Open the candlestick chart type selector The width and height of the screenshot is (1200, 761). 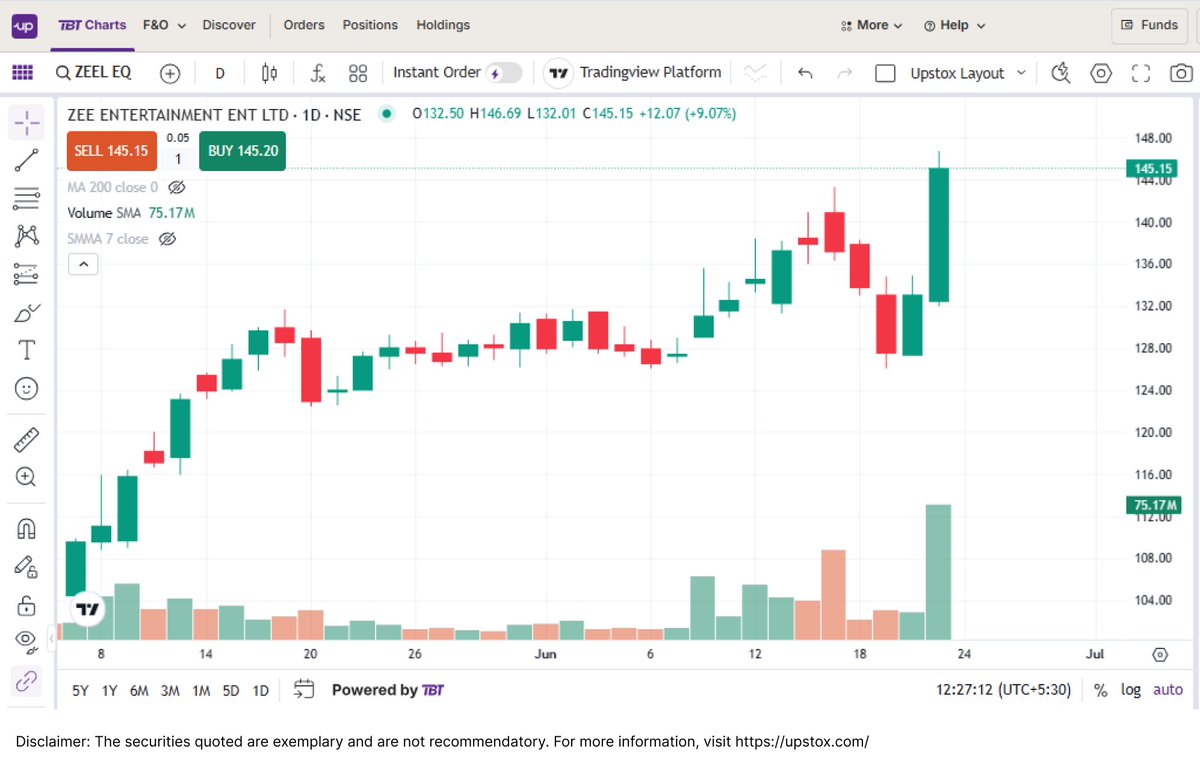269,73
